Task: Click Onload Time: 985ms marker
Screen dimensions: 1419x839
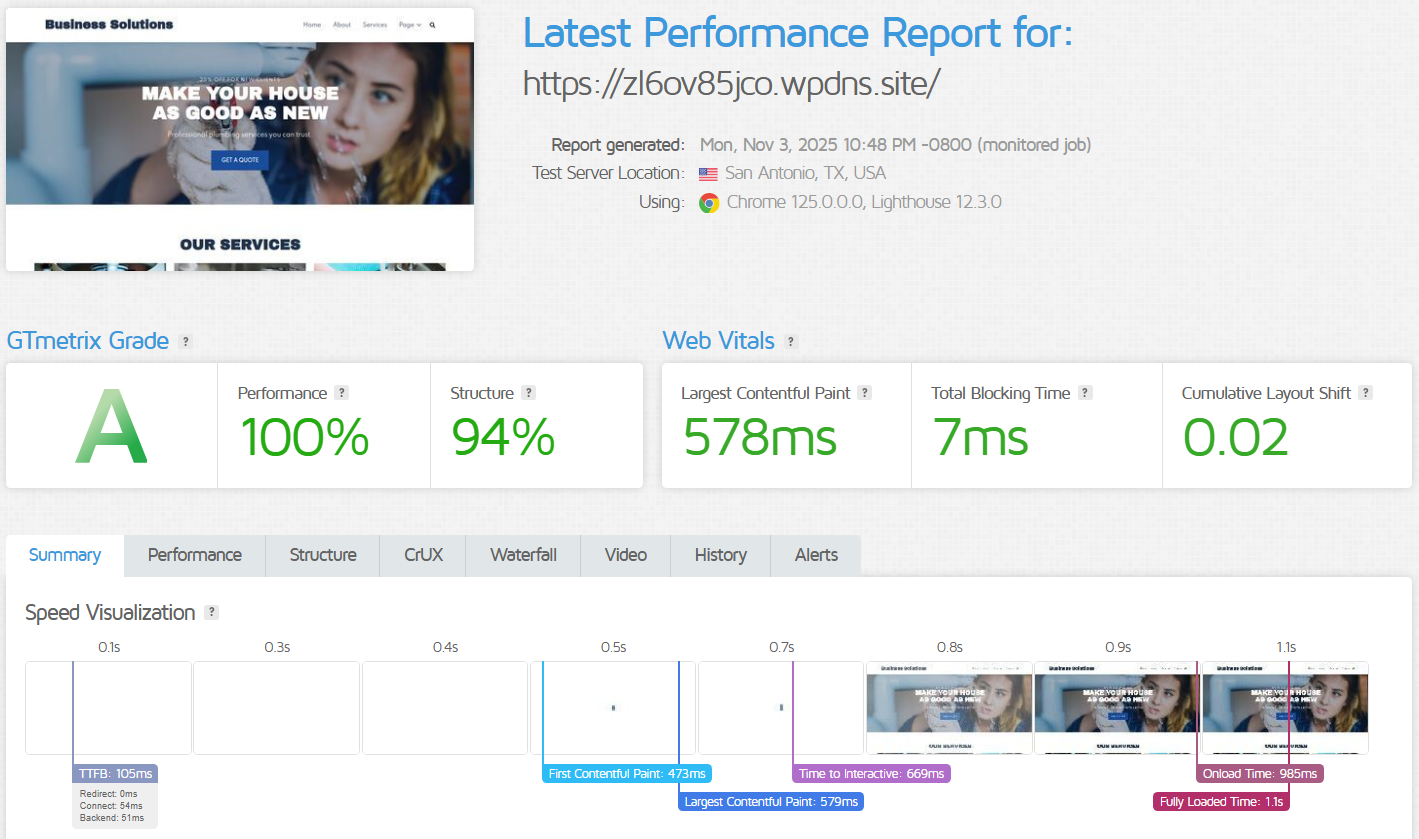Action: click(1260, 774)
